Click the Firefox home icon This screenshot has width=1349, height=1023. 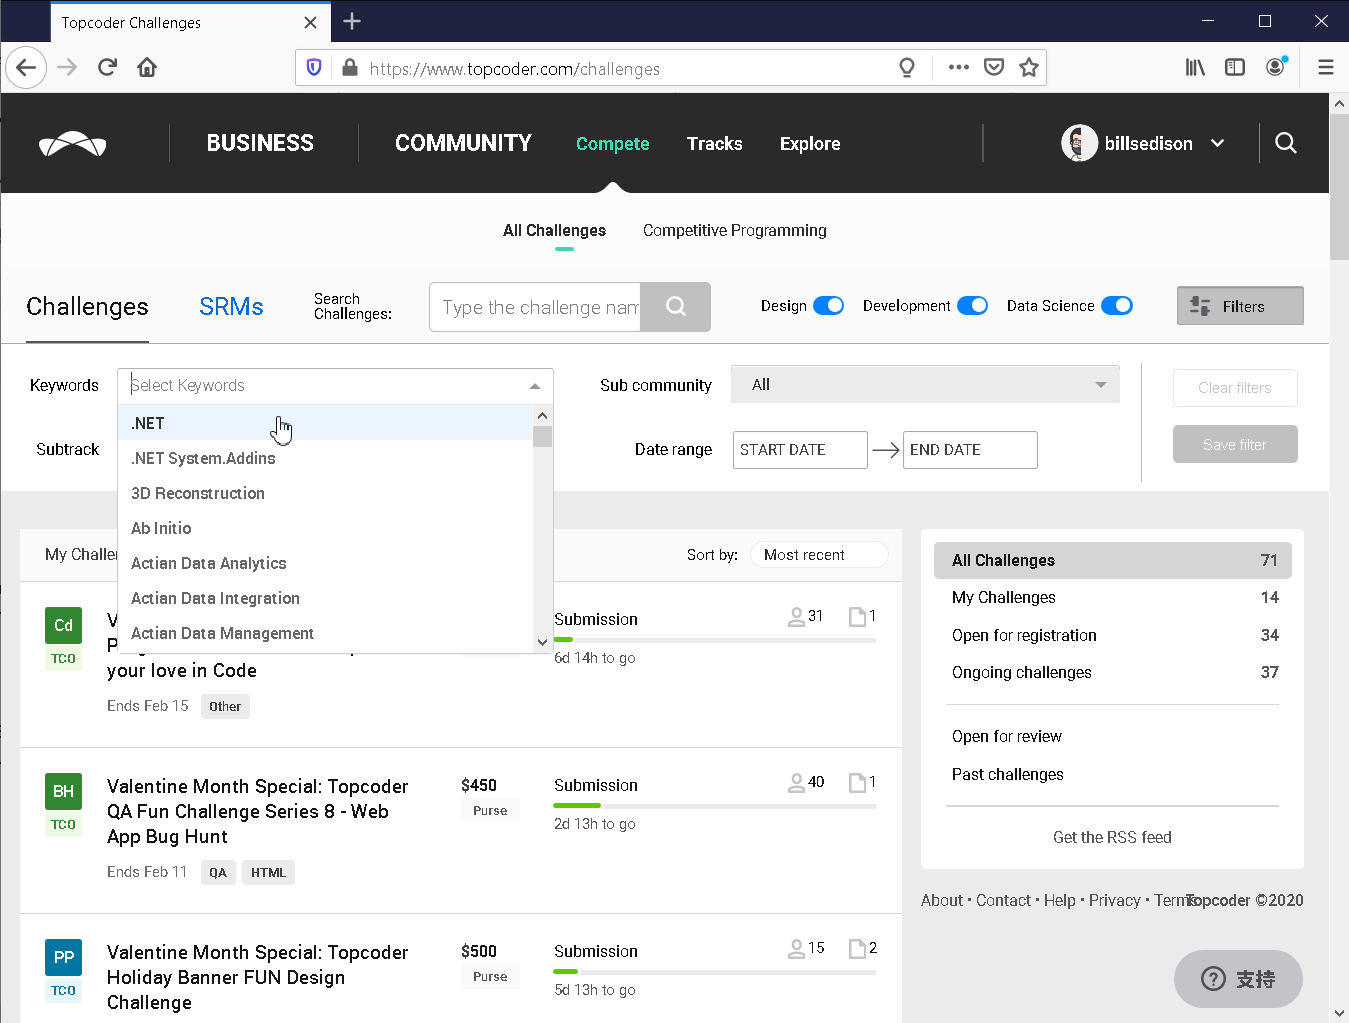pos(147,68)
